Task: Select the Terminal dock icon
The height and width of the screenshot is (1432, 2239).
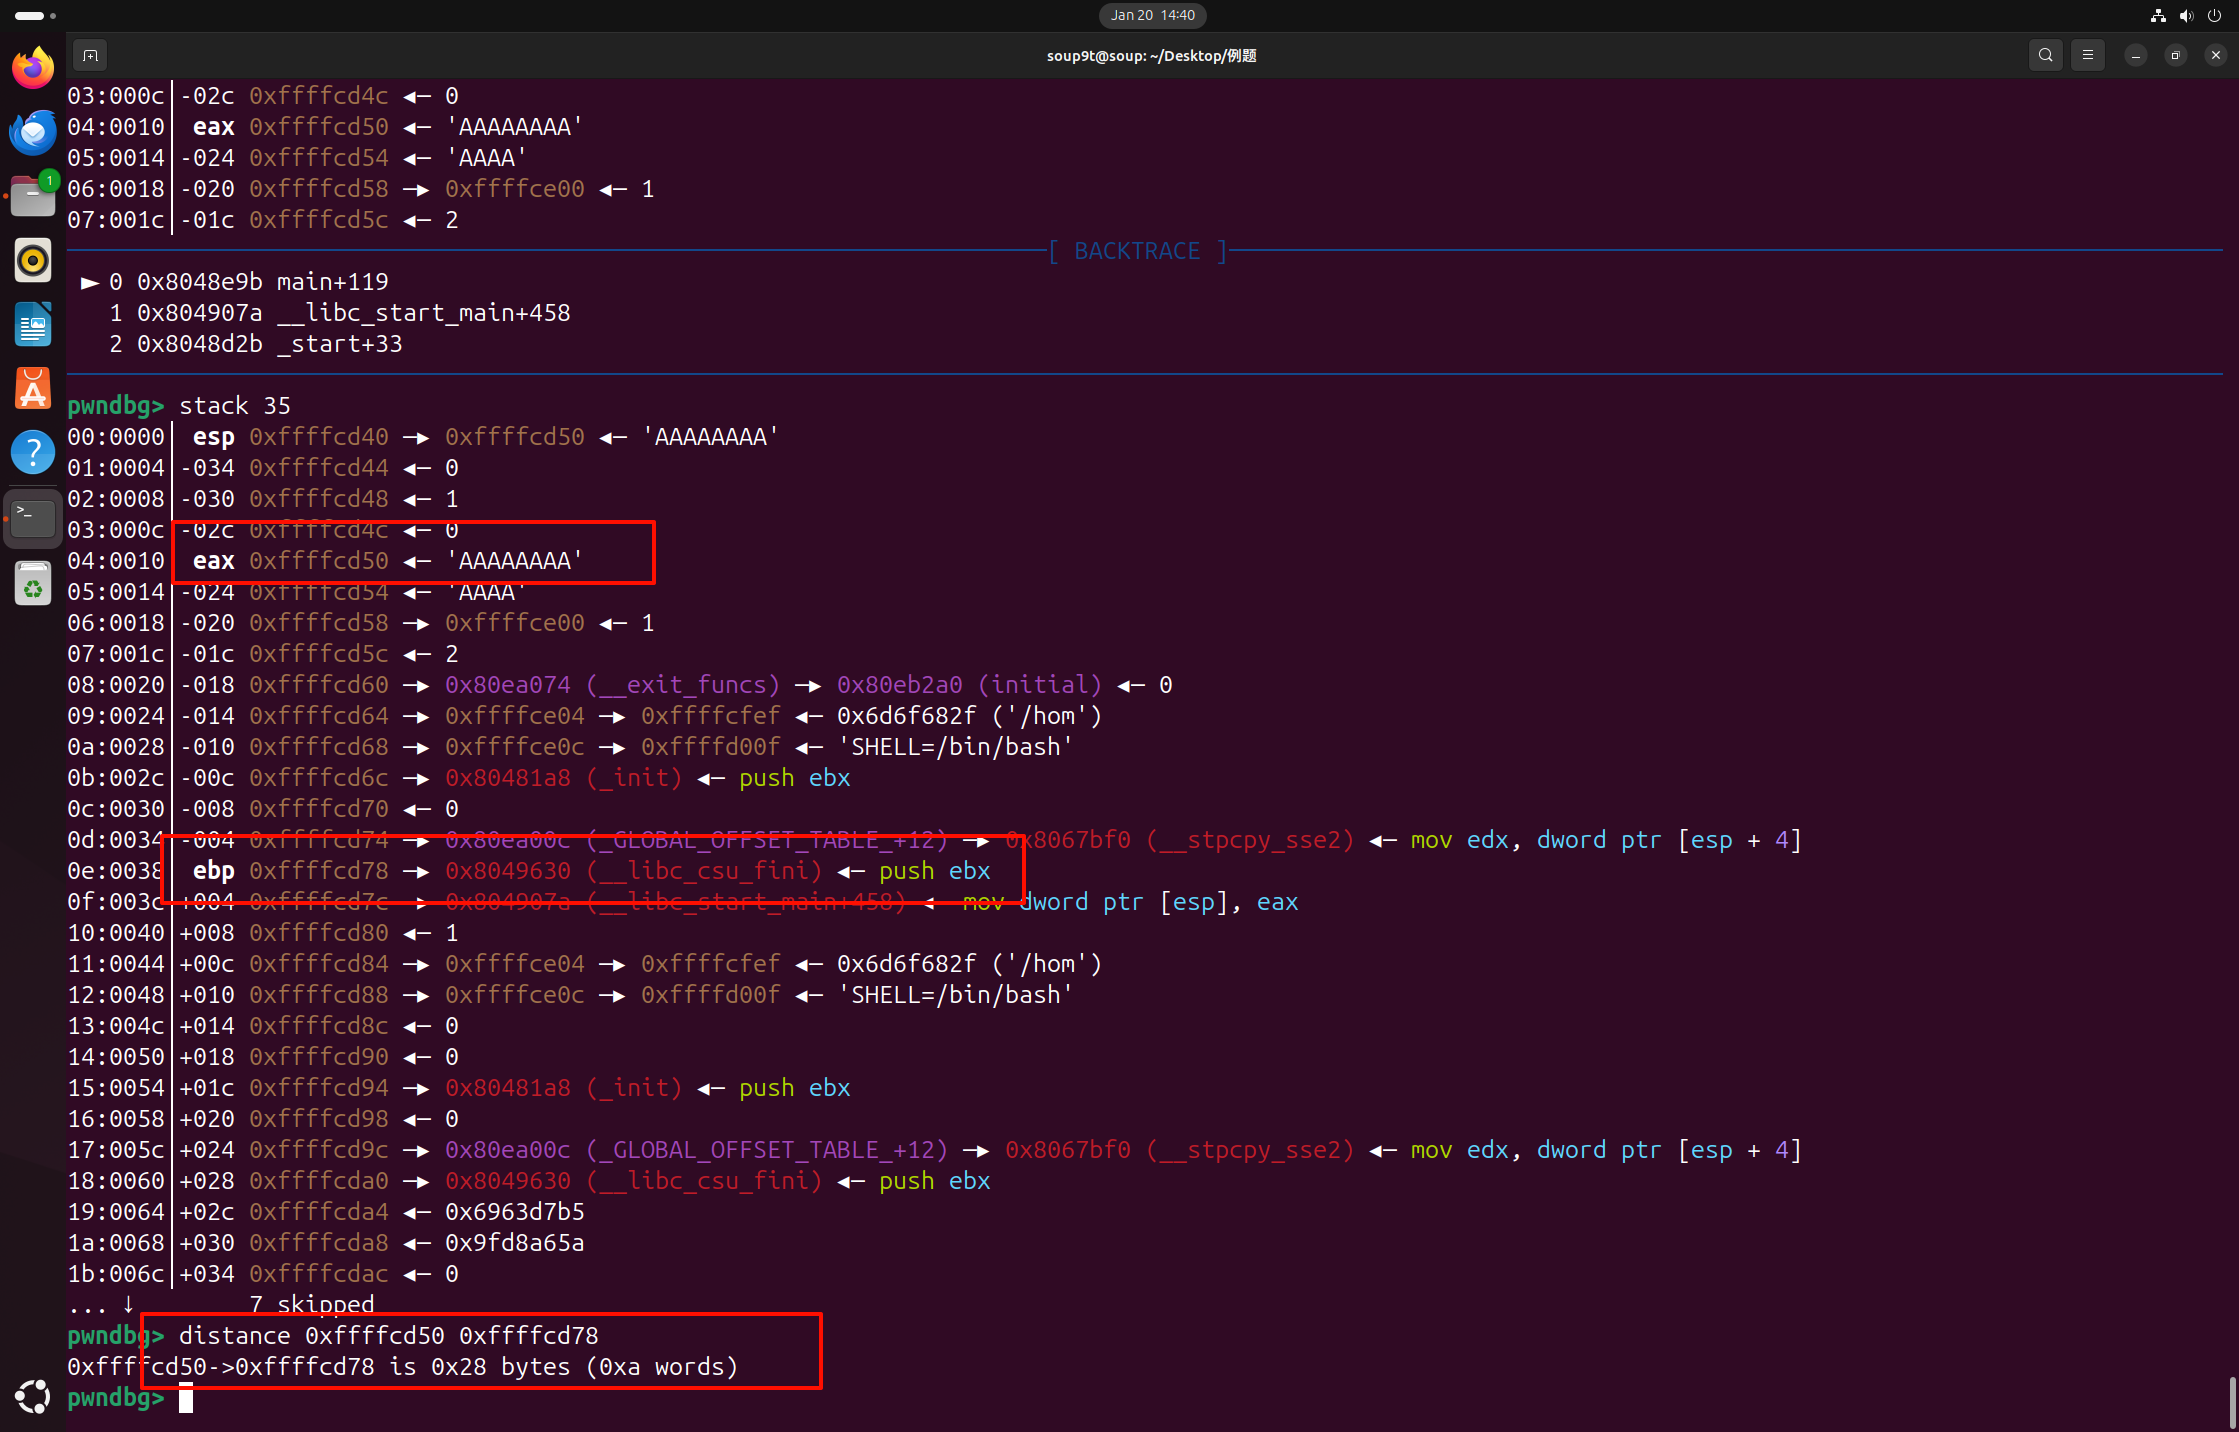Action: 33,518
